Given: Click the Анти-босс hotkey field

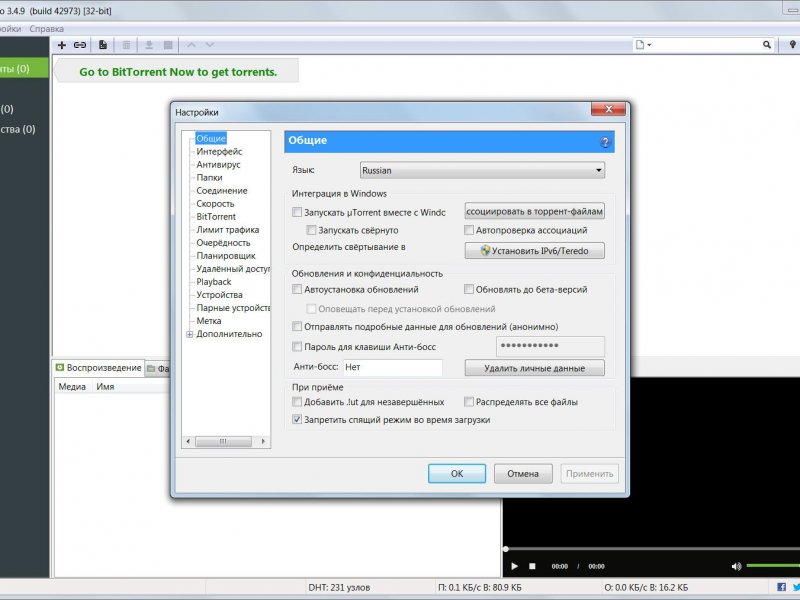Looking at the screenshot, I should pos(392,367).
